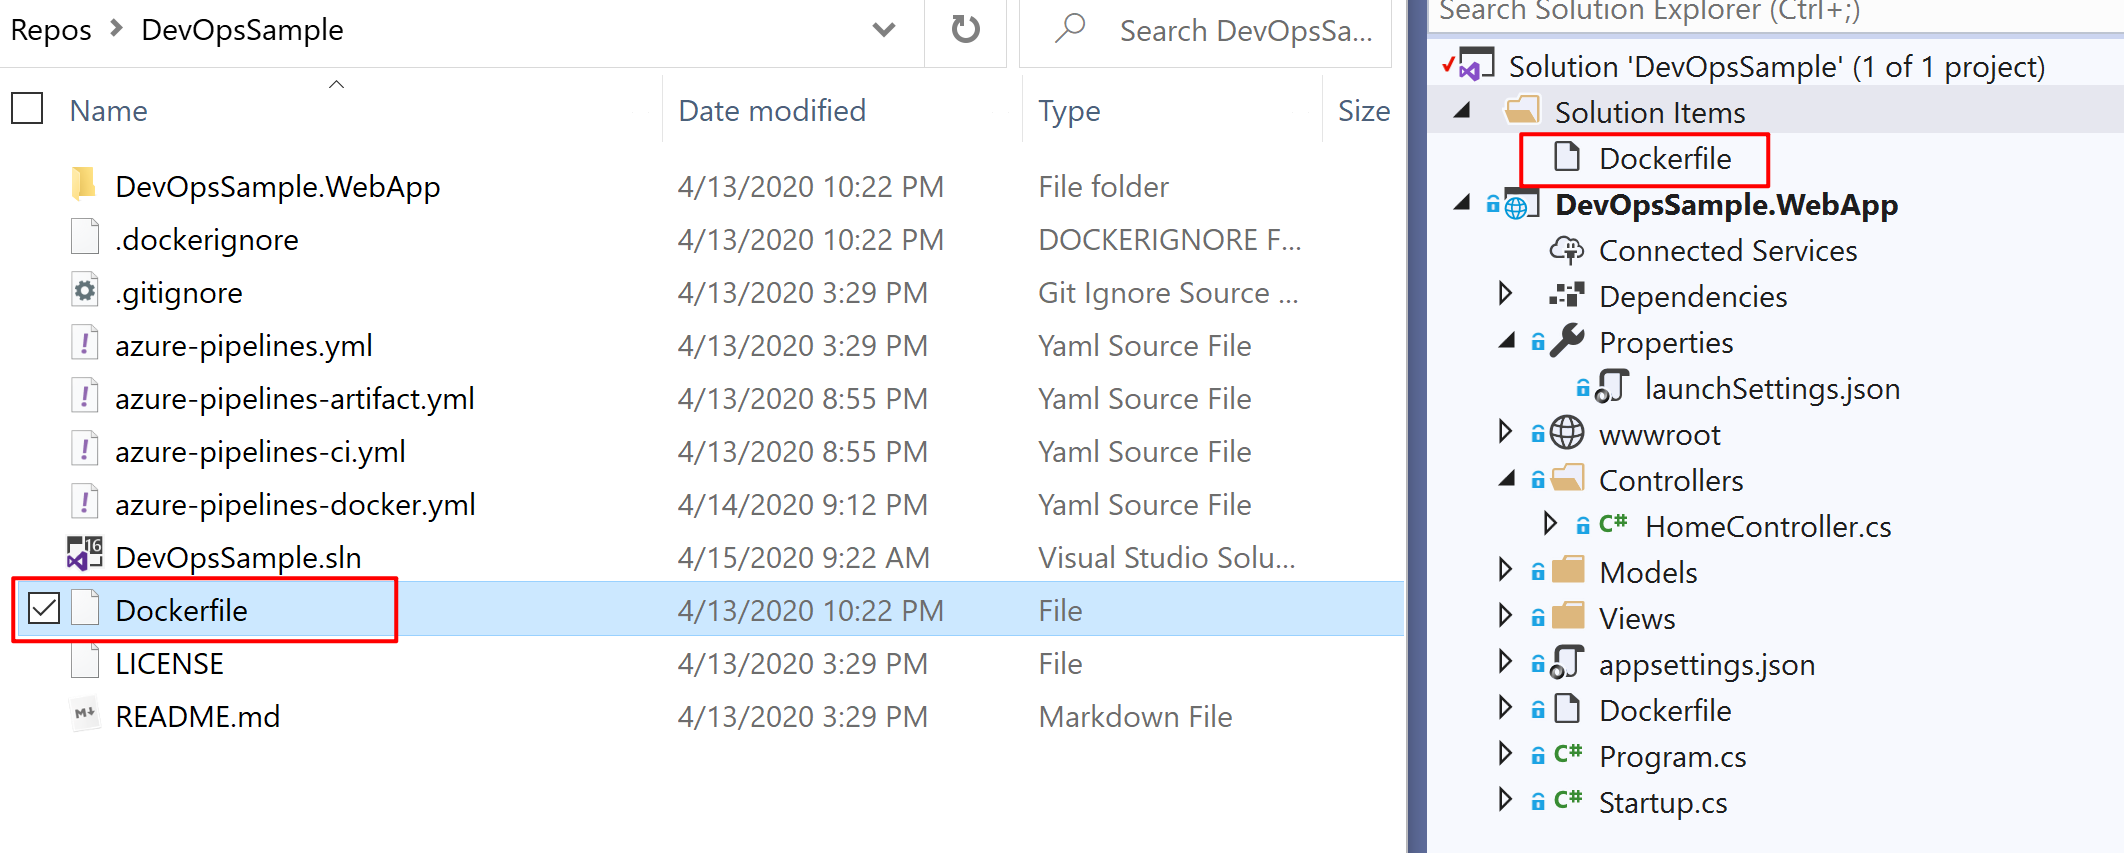Click the Views folder icon
This screenshot has height=853, width=2124.
[x=1567, y=617]
